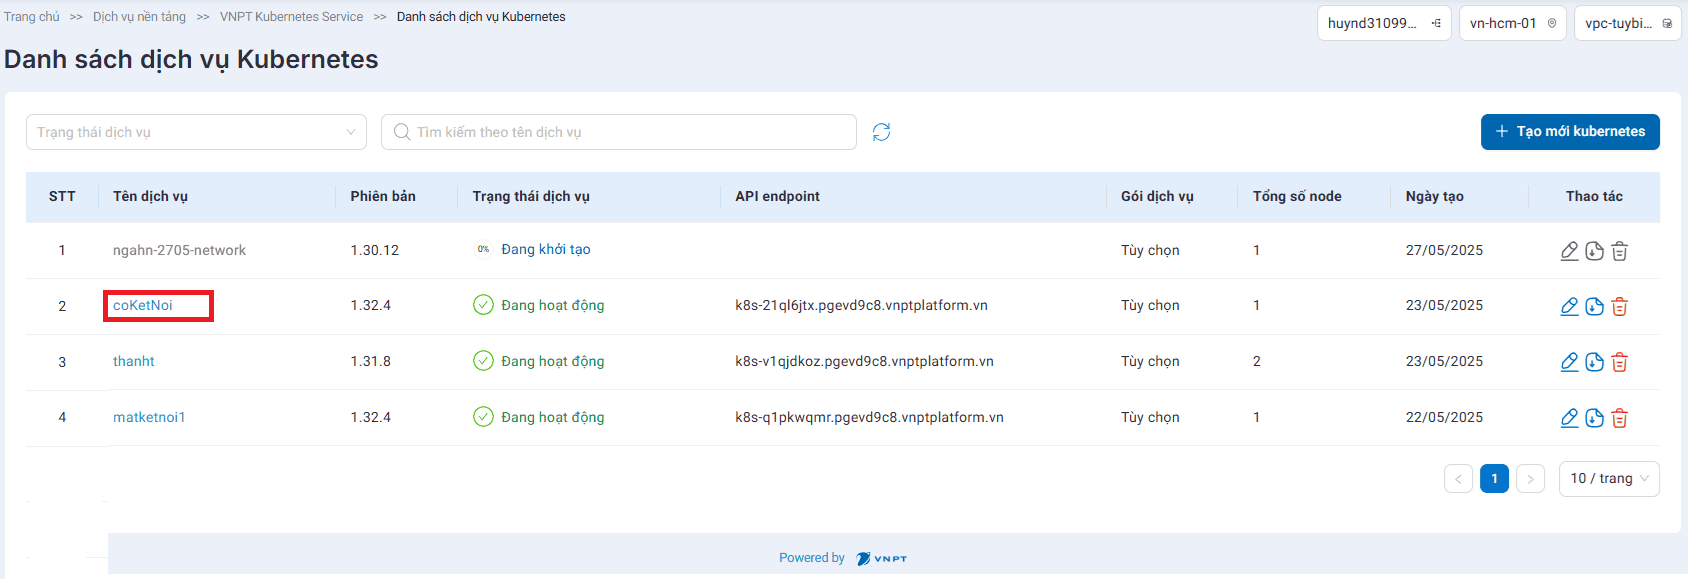The height and width of the screenshot is (579, 1688).
Task: Click the edit pencil icon for thanht
Action: 1569,362
